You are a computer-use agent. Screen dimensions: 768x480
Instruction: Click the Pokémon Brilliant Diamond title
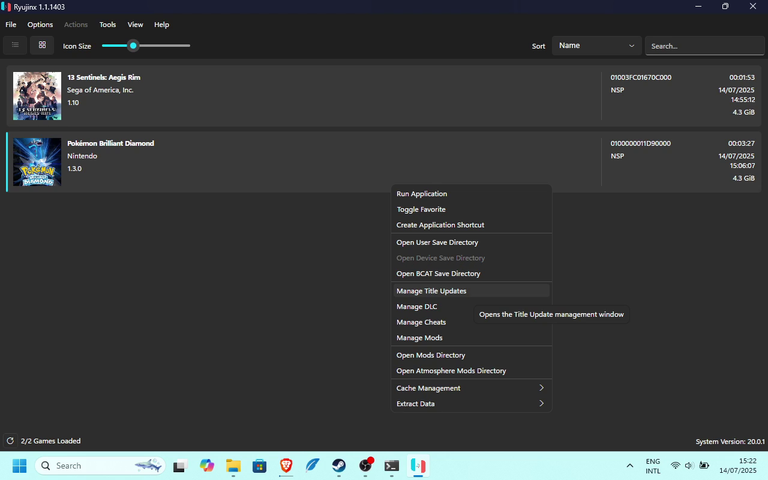tap(111, 144)
